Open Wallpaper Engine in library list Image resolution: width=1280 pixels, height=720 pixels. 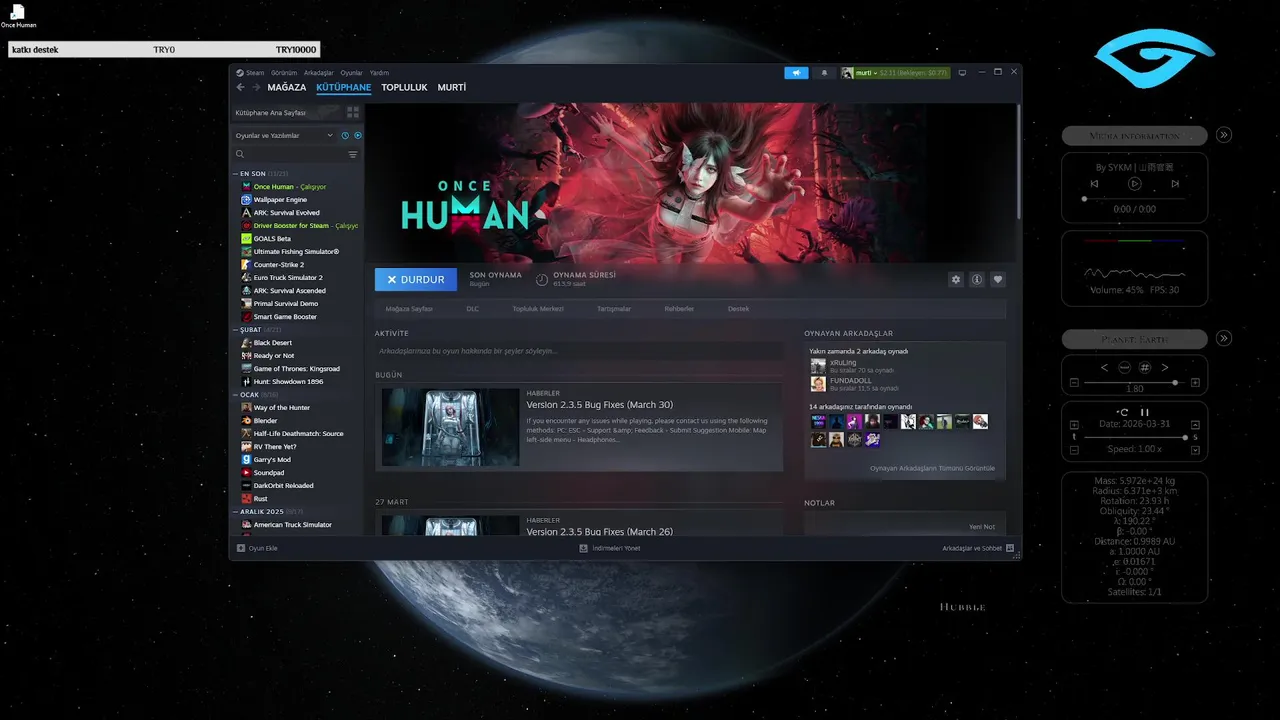(x=280, y=200)
